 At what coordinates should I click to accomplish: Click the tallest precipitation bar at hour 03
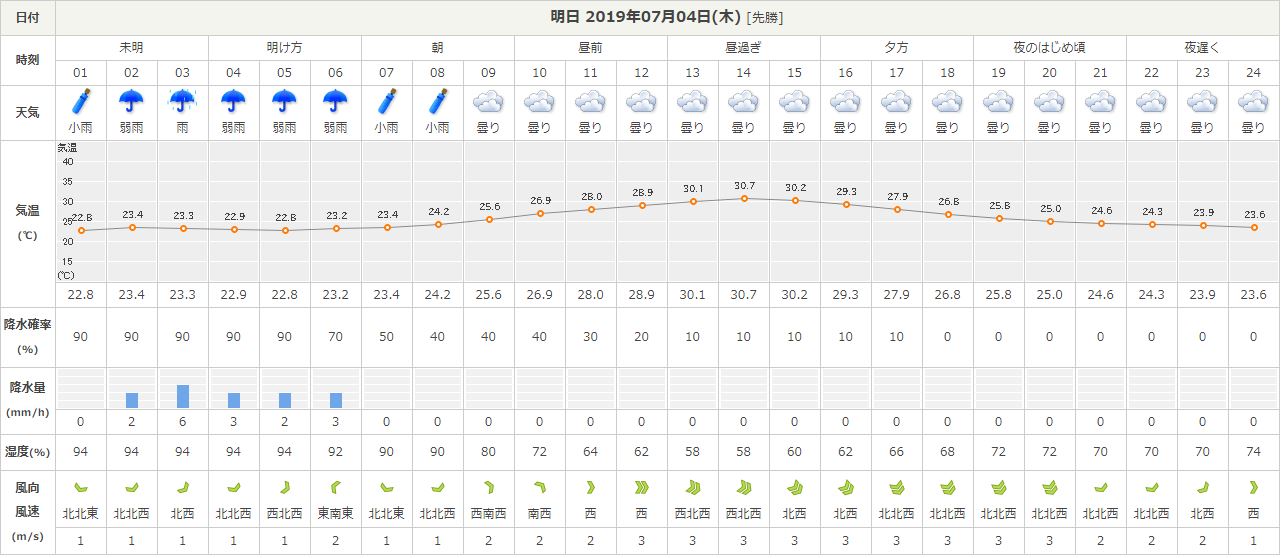coord(183,396)
